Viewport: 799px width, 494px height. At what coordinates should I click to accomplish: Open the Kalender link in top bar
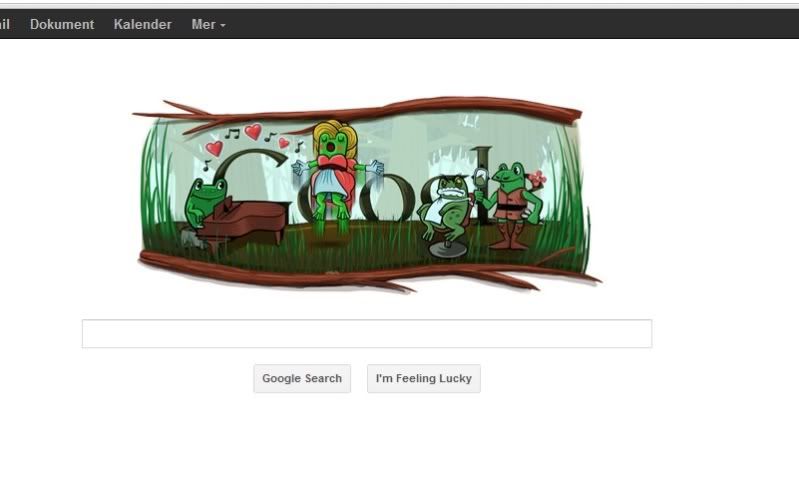coord(142,24)
